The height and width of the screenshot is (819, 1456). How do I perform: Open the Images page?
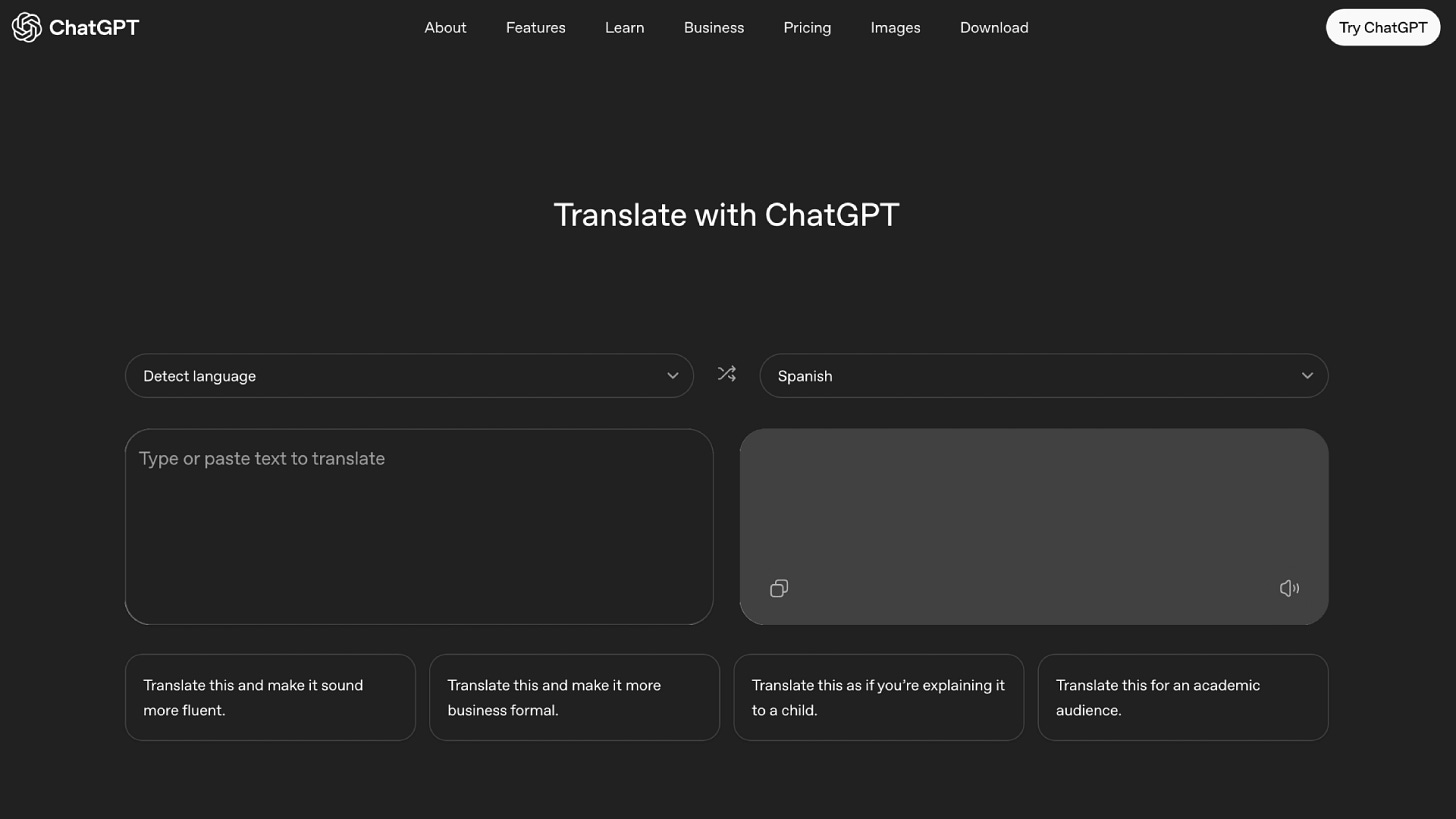(895, 27)
